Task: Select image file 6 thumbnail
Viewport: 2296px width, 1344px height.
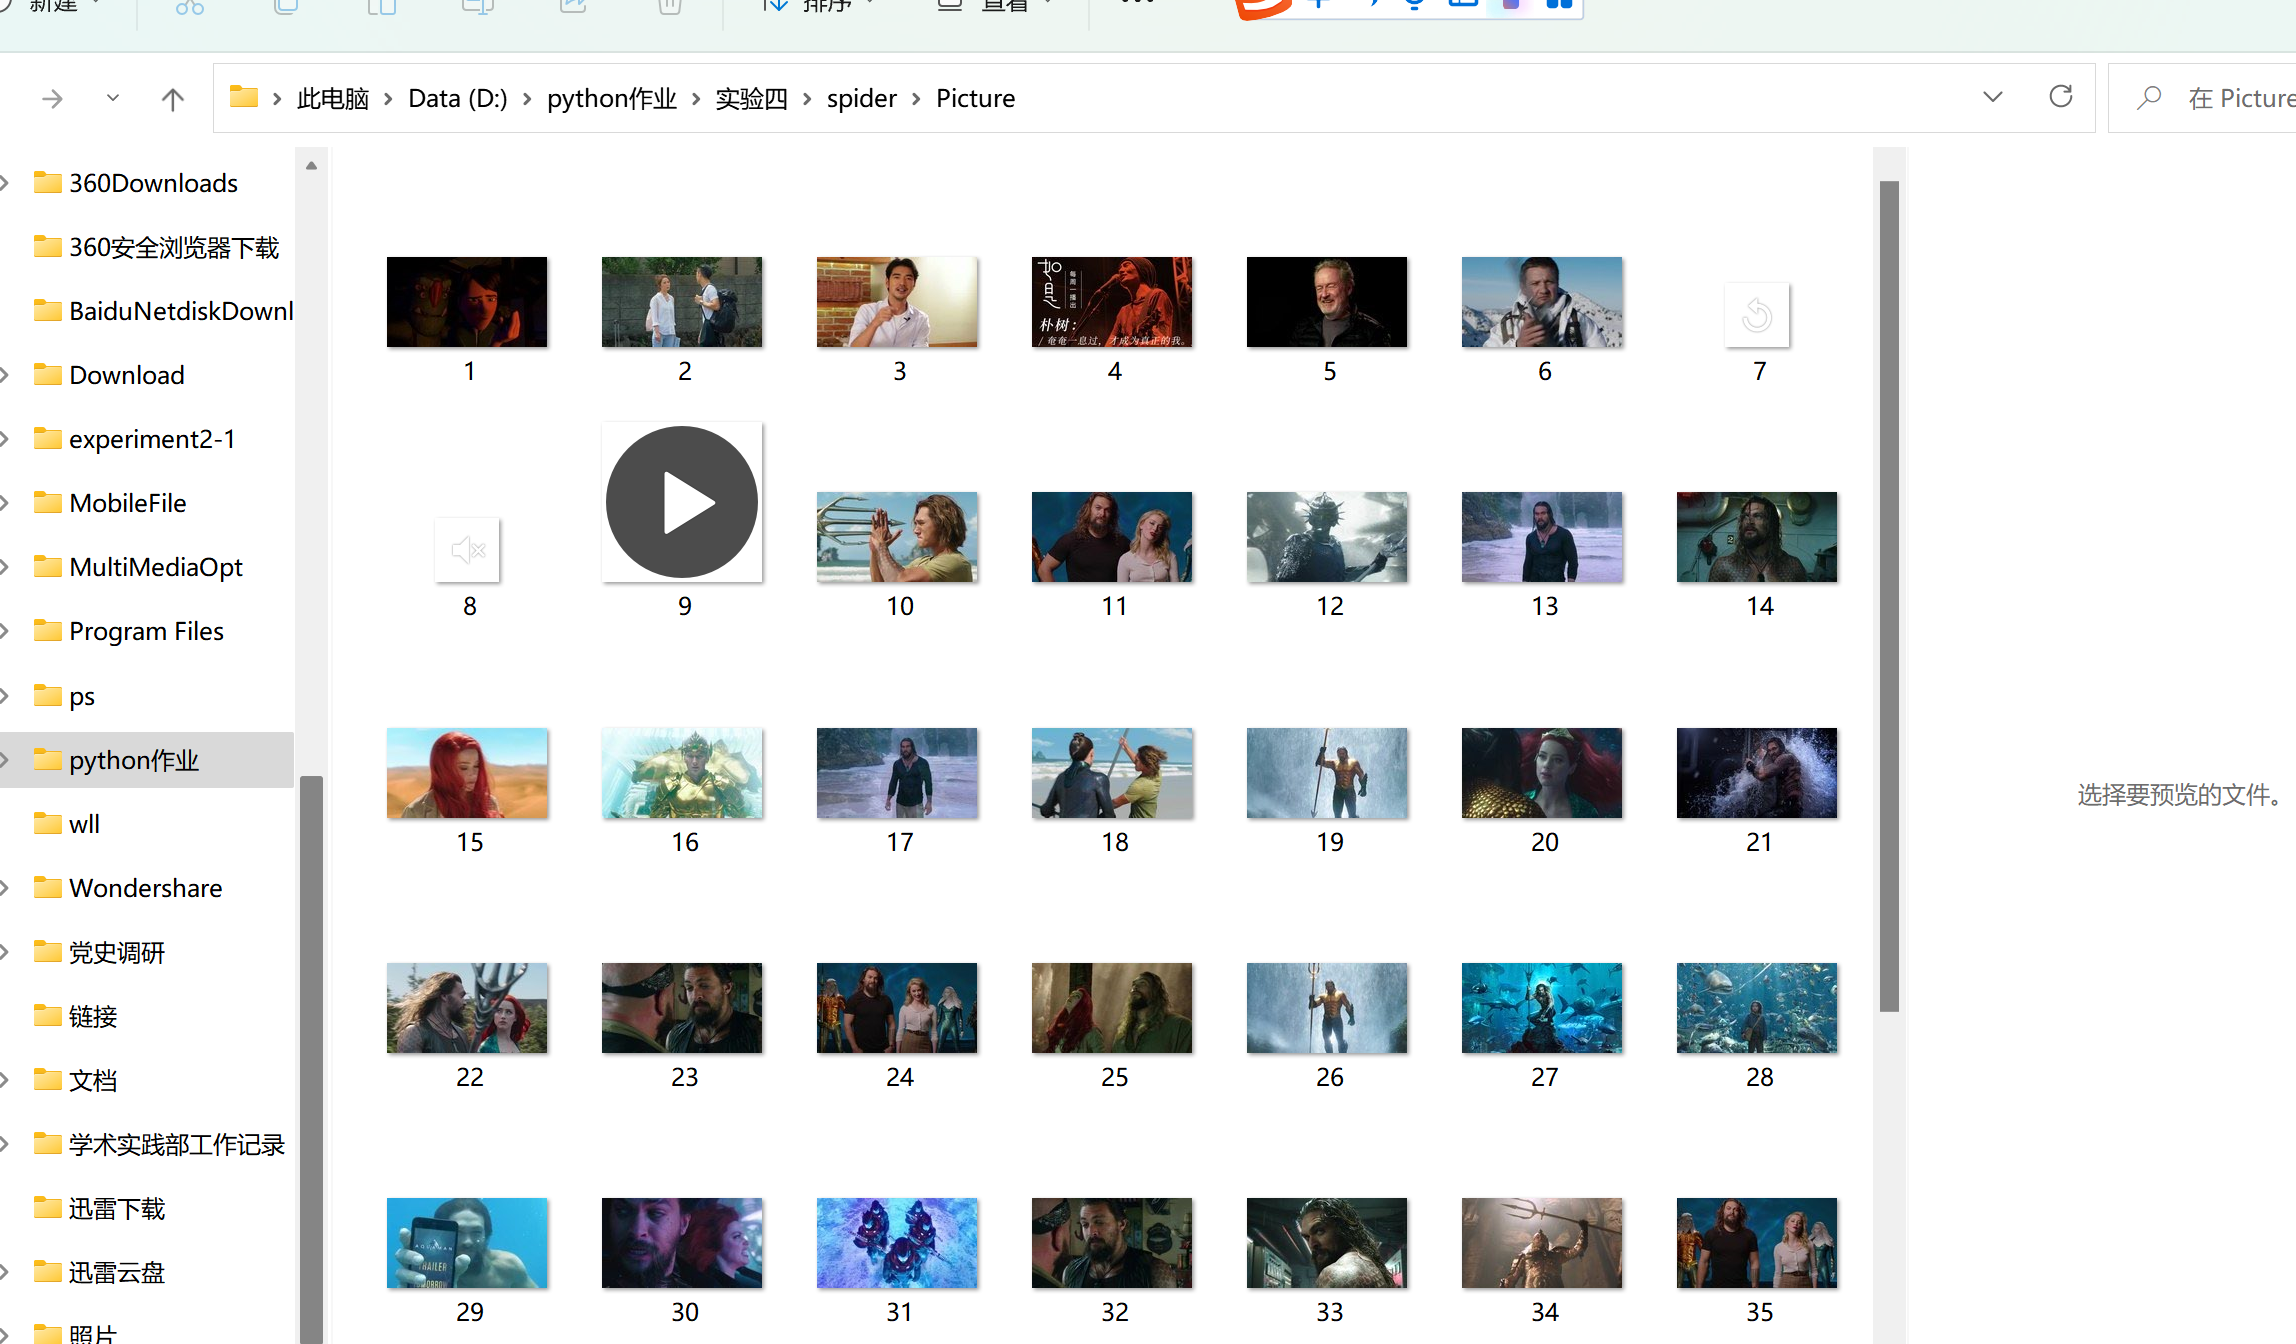Action: coord(1542,302)
